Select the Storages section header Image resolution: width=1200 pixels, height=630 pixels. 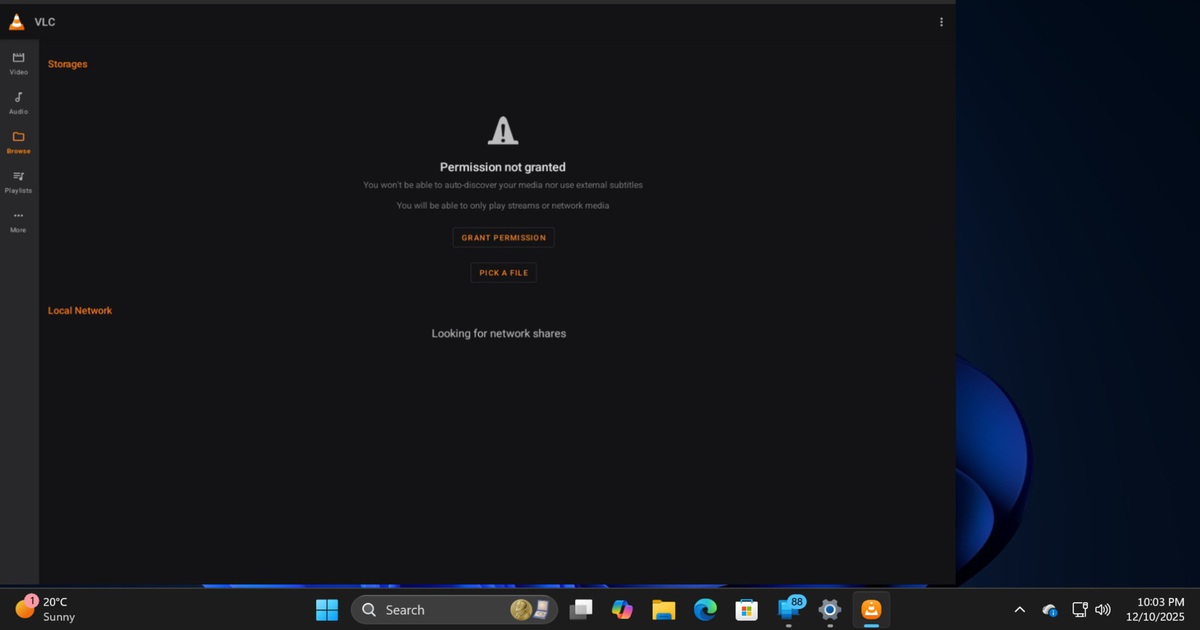click(68, 64)
